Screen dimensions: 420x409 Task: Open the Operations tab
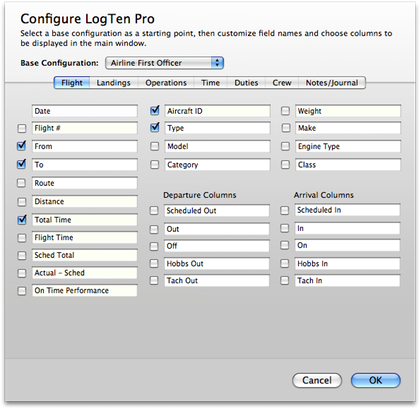(166, 83)
